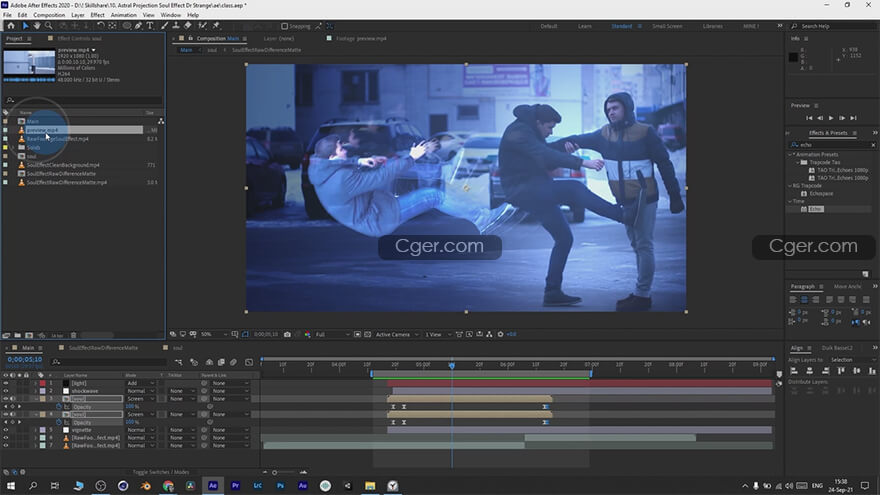
Task: Select the Type tool
Action: click(x=150, y=26)
